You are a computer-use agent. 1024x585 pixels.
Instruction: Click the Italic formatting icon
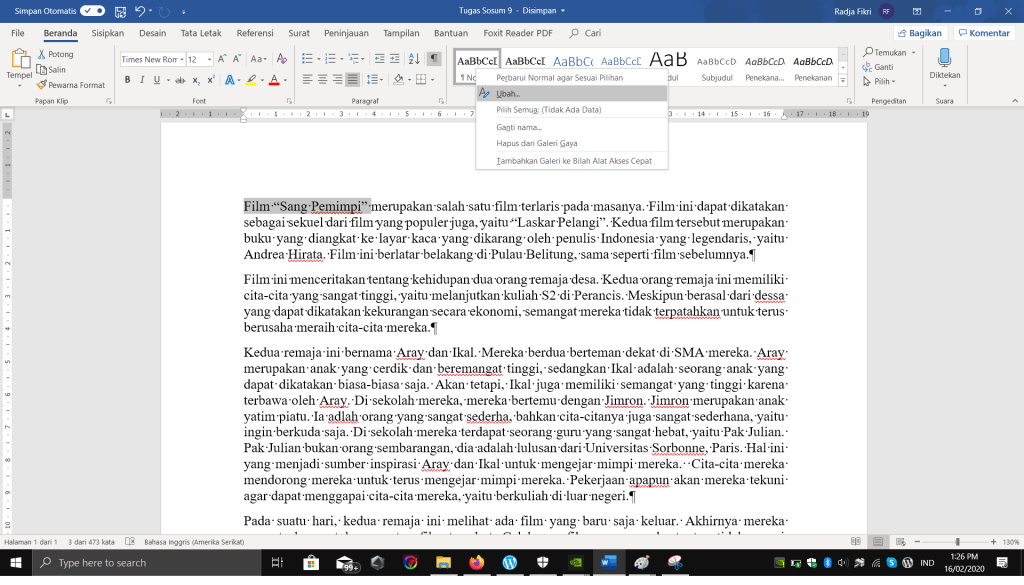click(x=140, y=80)
